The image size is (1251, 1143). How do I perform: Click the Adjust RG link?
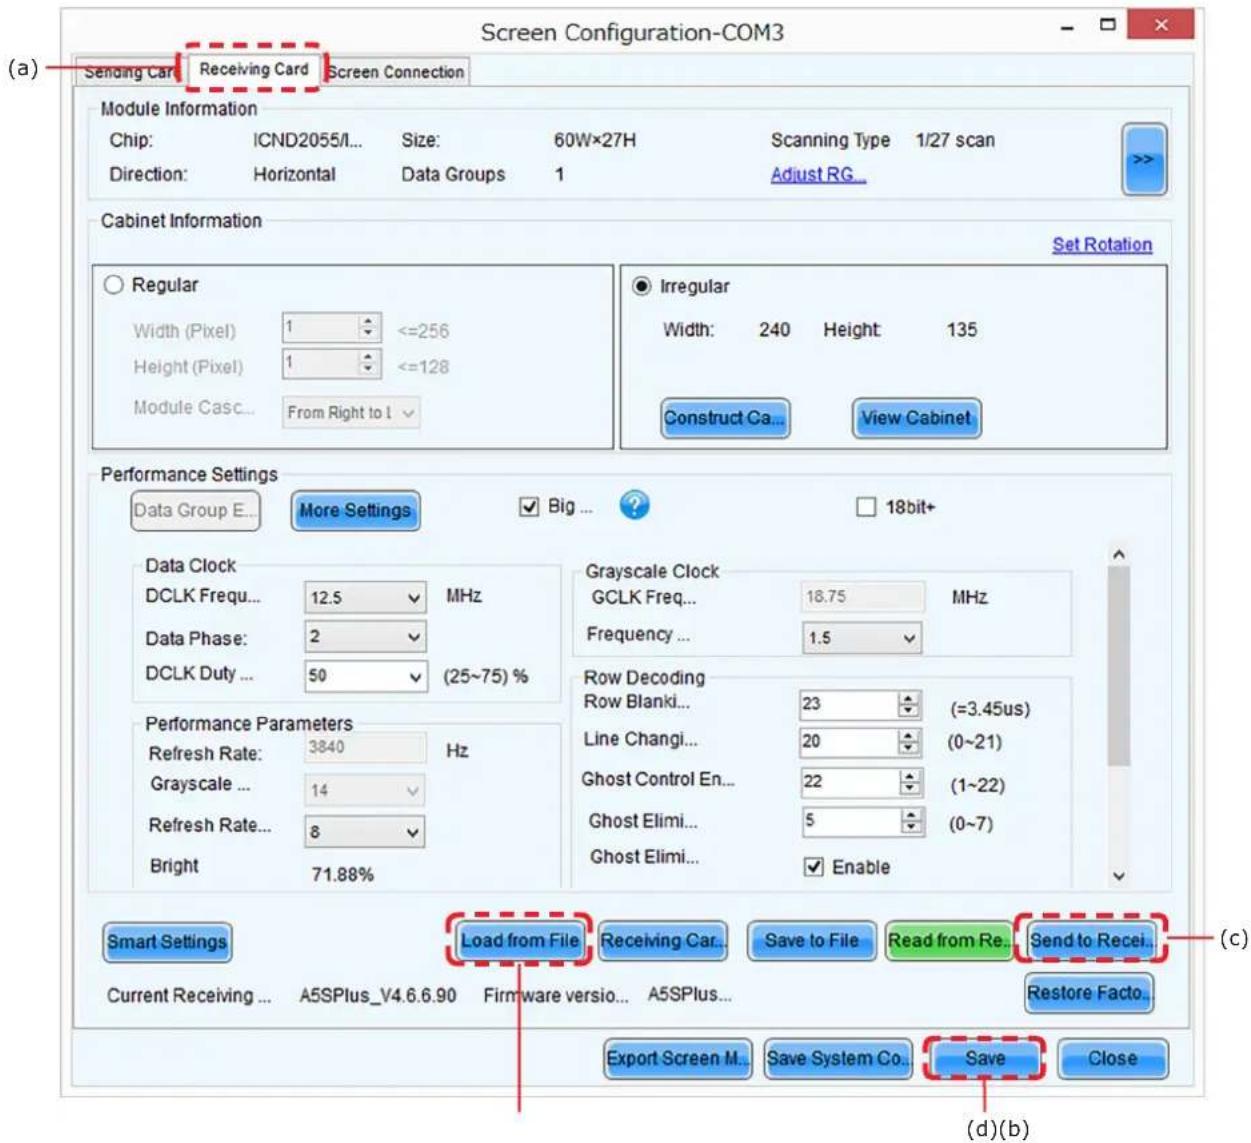coord(818,174)
